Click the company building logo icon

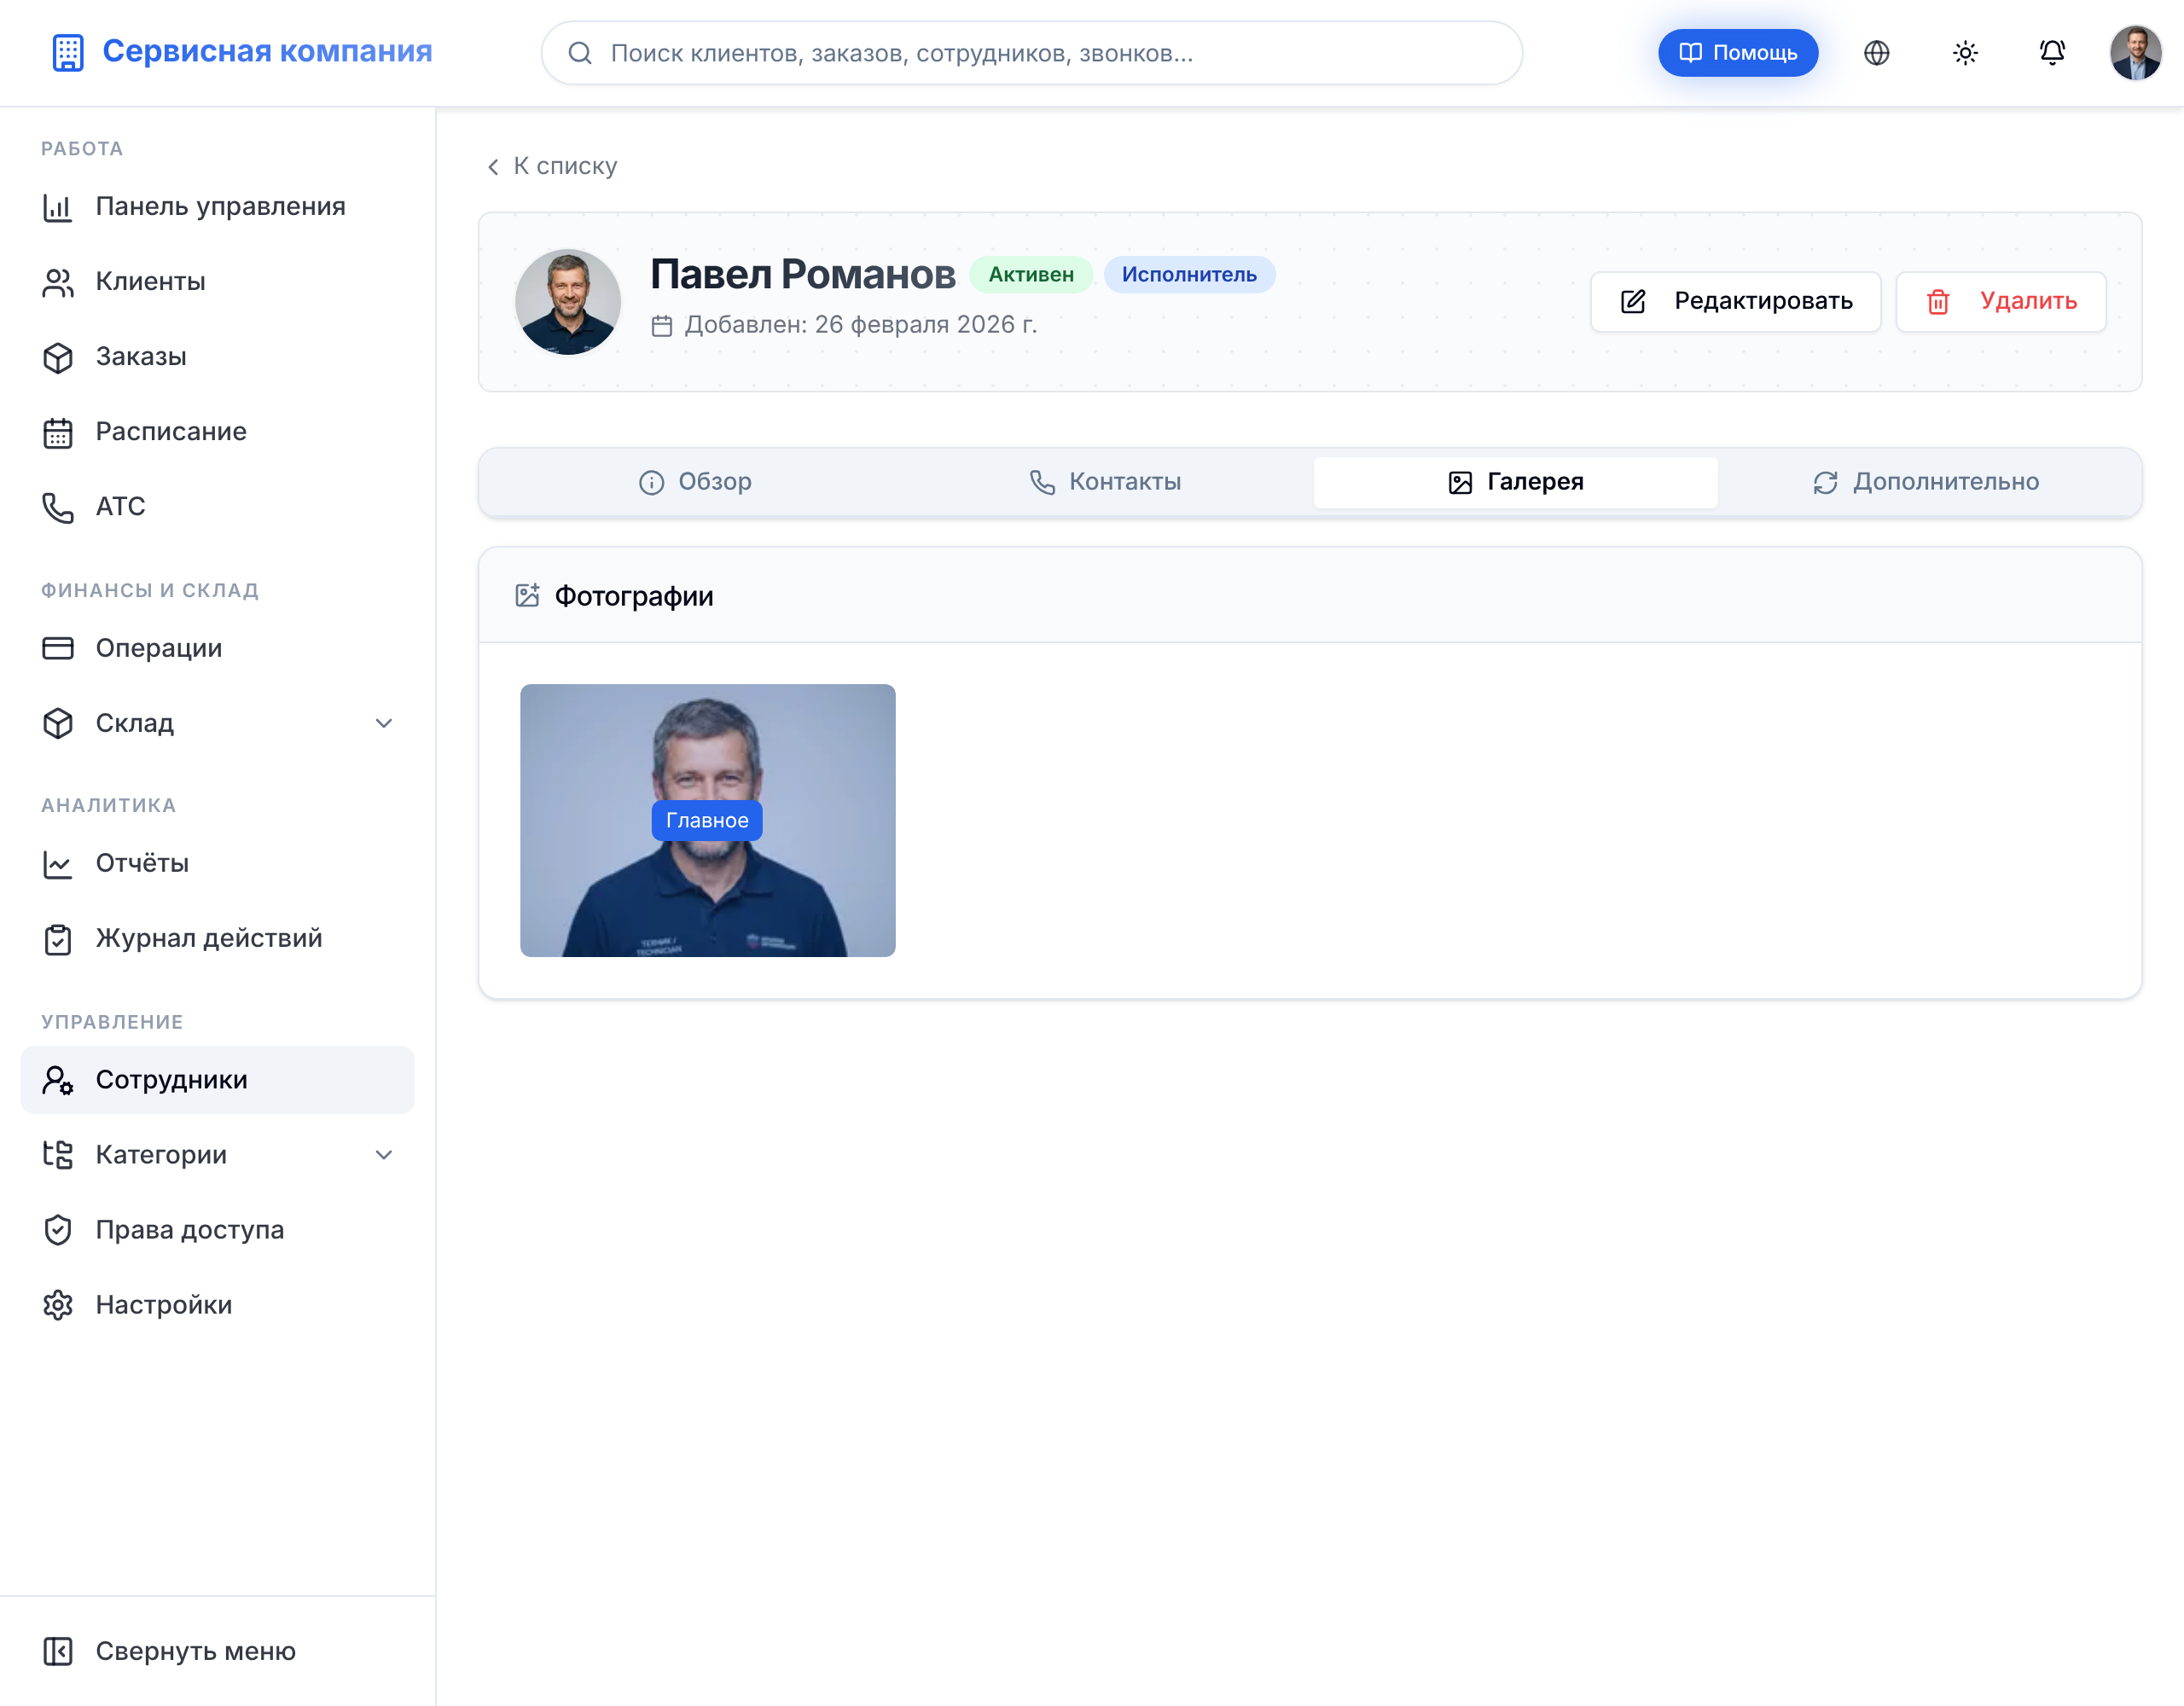tap(68, 52)
